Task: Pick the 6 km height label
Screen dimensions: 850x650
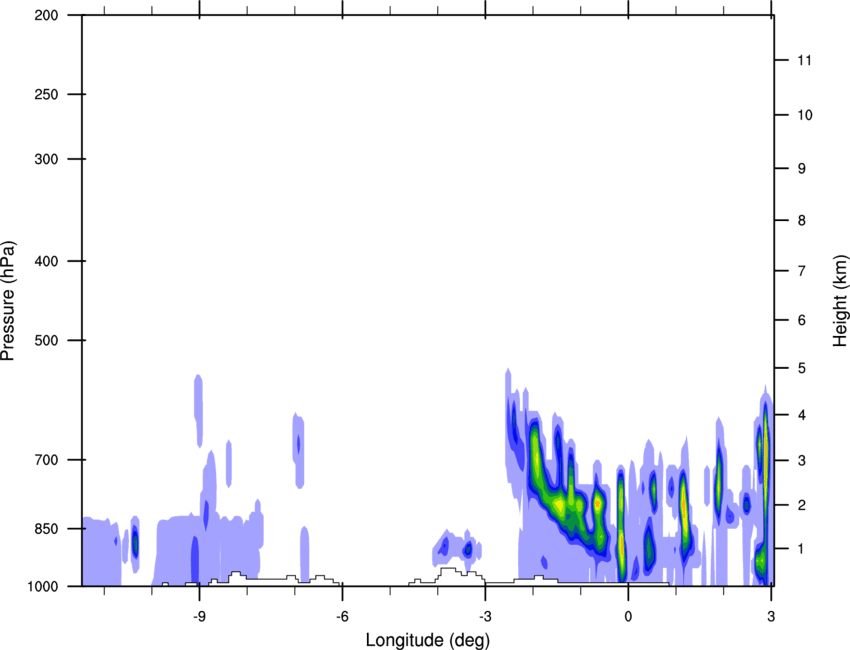Action: 802,320
